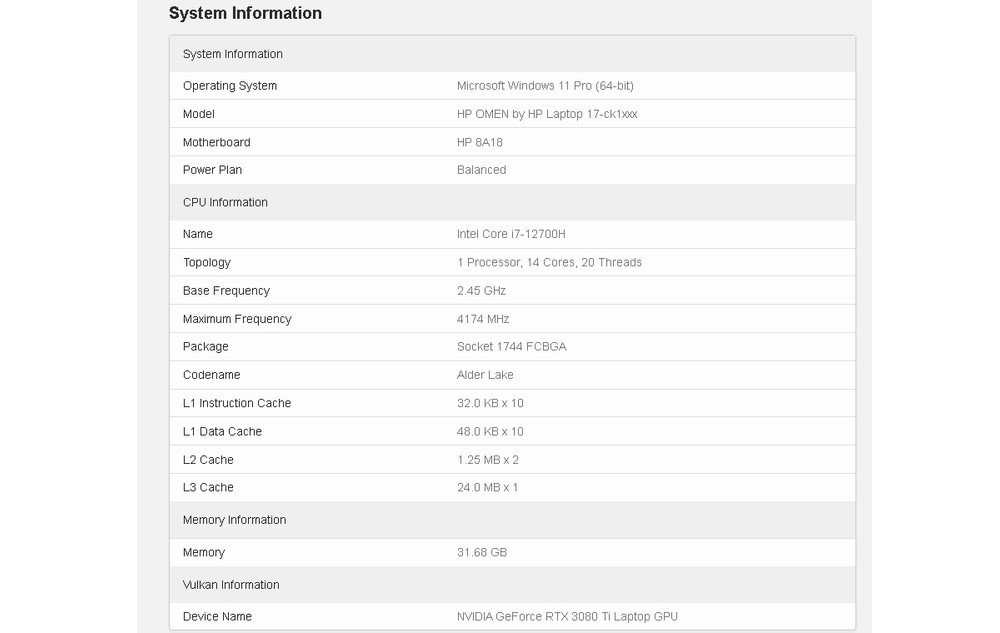Click the Memory Information section header
The height and width of the screenshot is (633, 1000).
coord(234,520)
